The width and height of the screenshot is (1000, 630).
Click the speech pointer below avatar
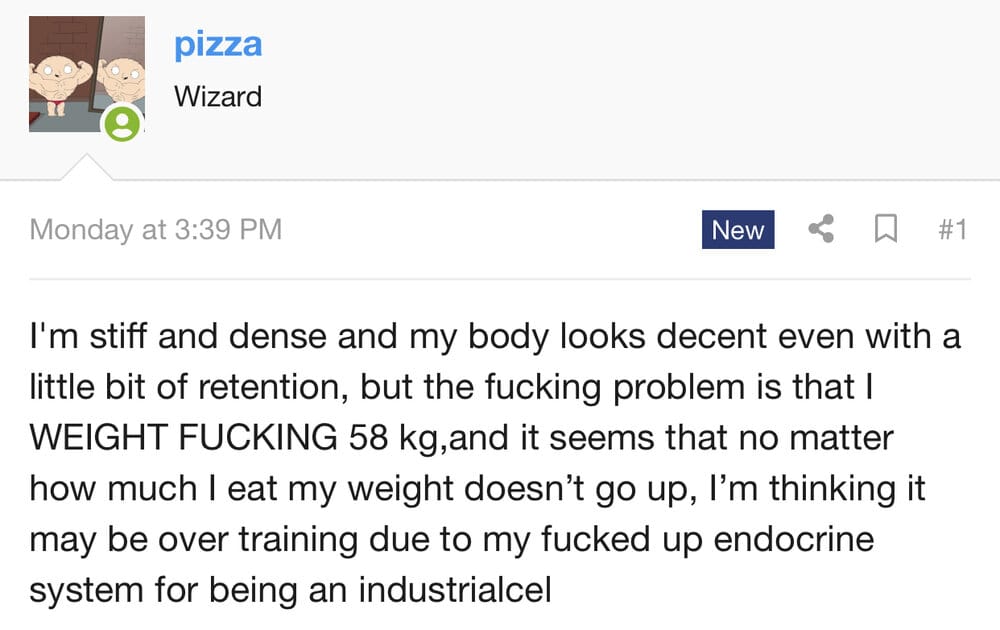click(87, 167)
